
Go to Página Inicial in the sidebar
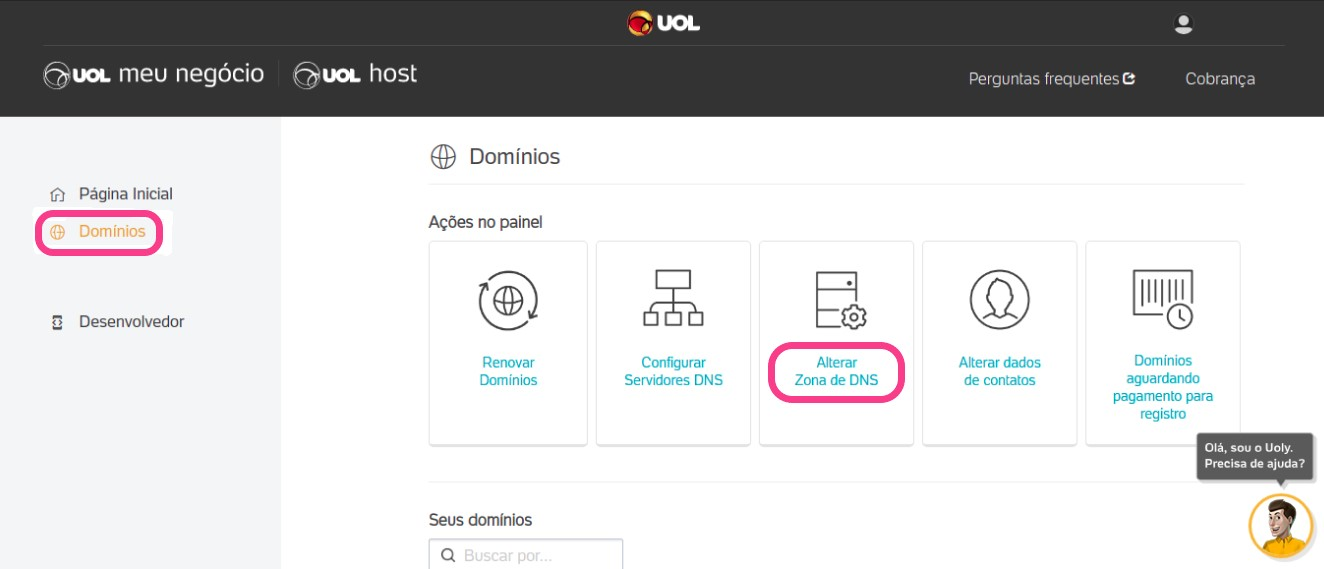pos(126,194)
